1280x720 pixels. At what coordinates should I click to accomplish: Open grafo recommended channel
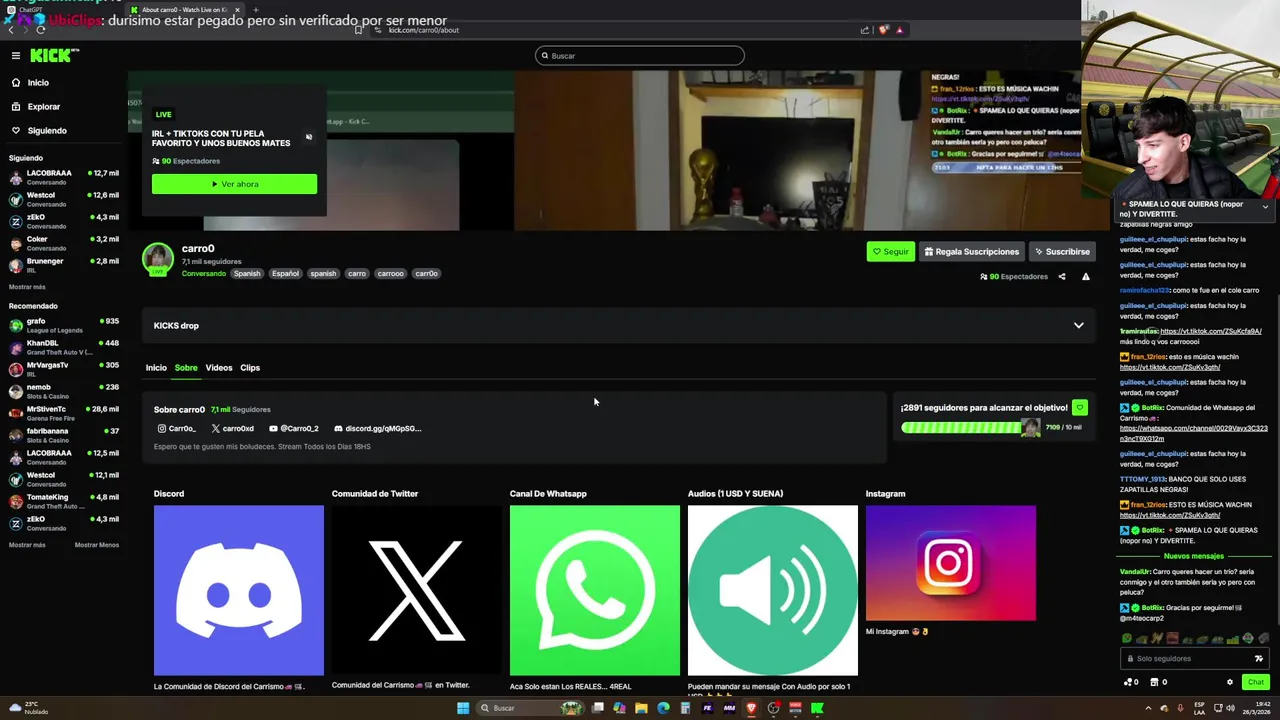[63, 325]
